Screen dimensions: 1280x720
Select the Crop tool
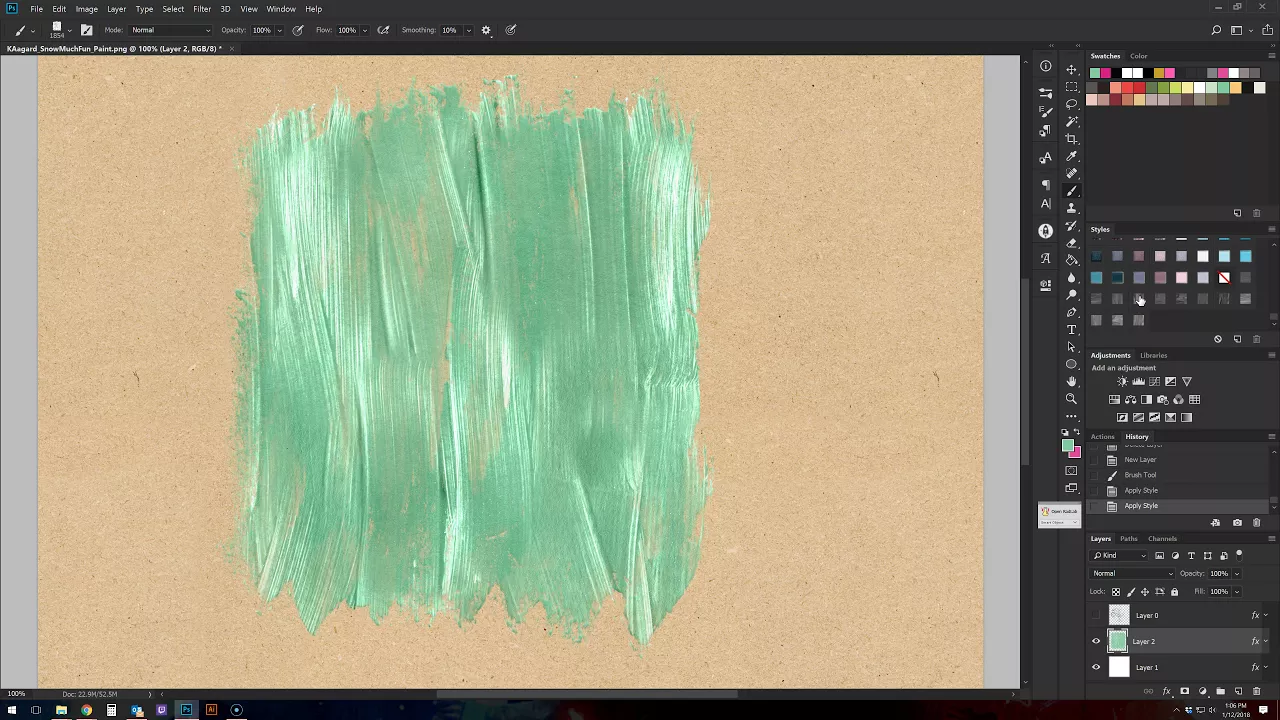pyautogui.click(x=1071, y=139)
